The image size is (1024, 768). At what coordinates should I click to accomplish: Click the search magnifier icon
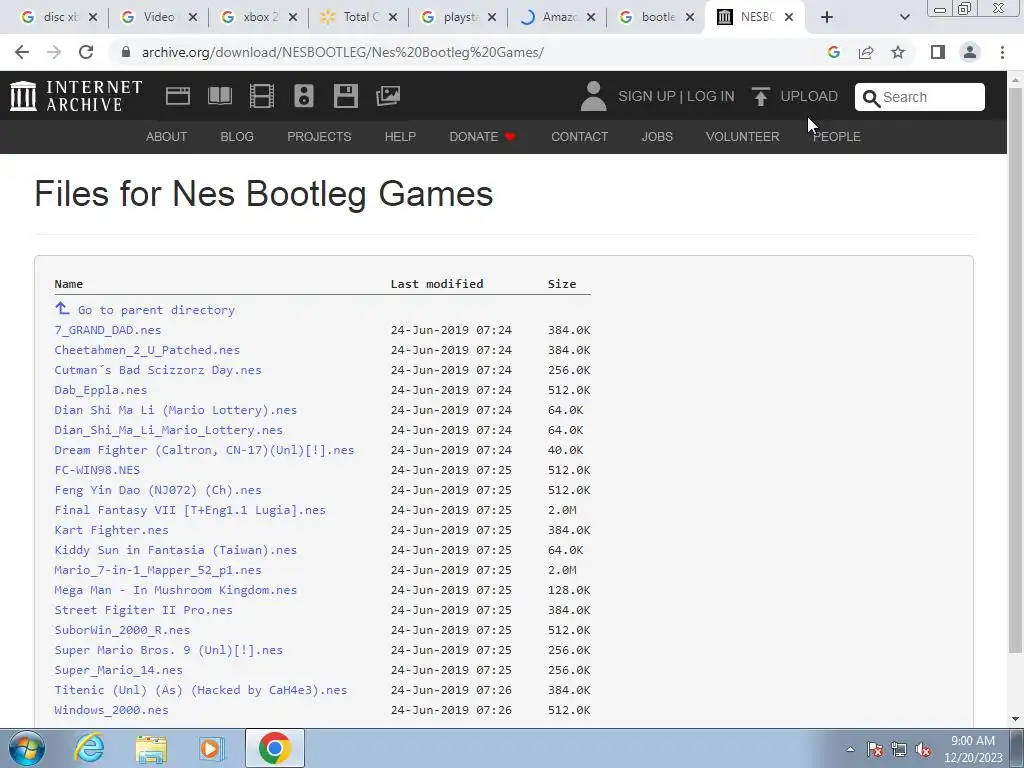pos(871,98)
